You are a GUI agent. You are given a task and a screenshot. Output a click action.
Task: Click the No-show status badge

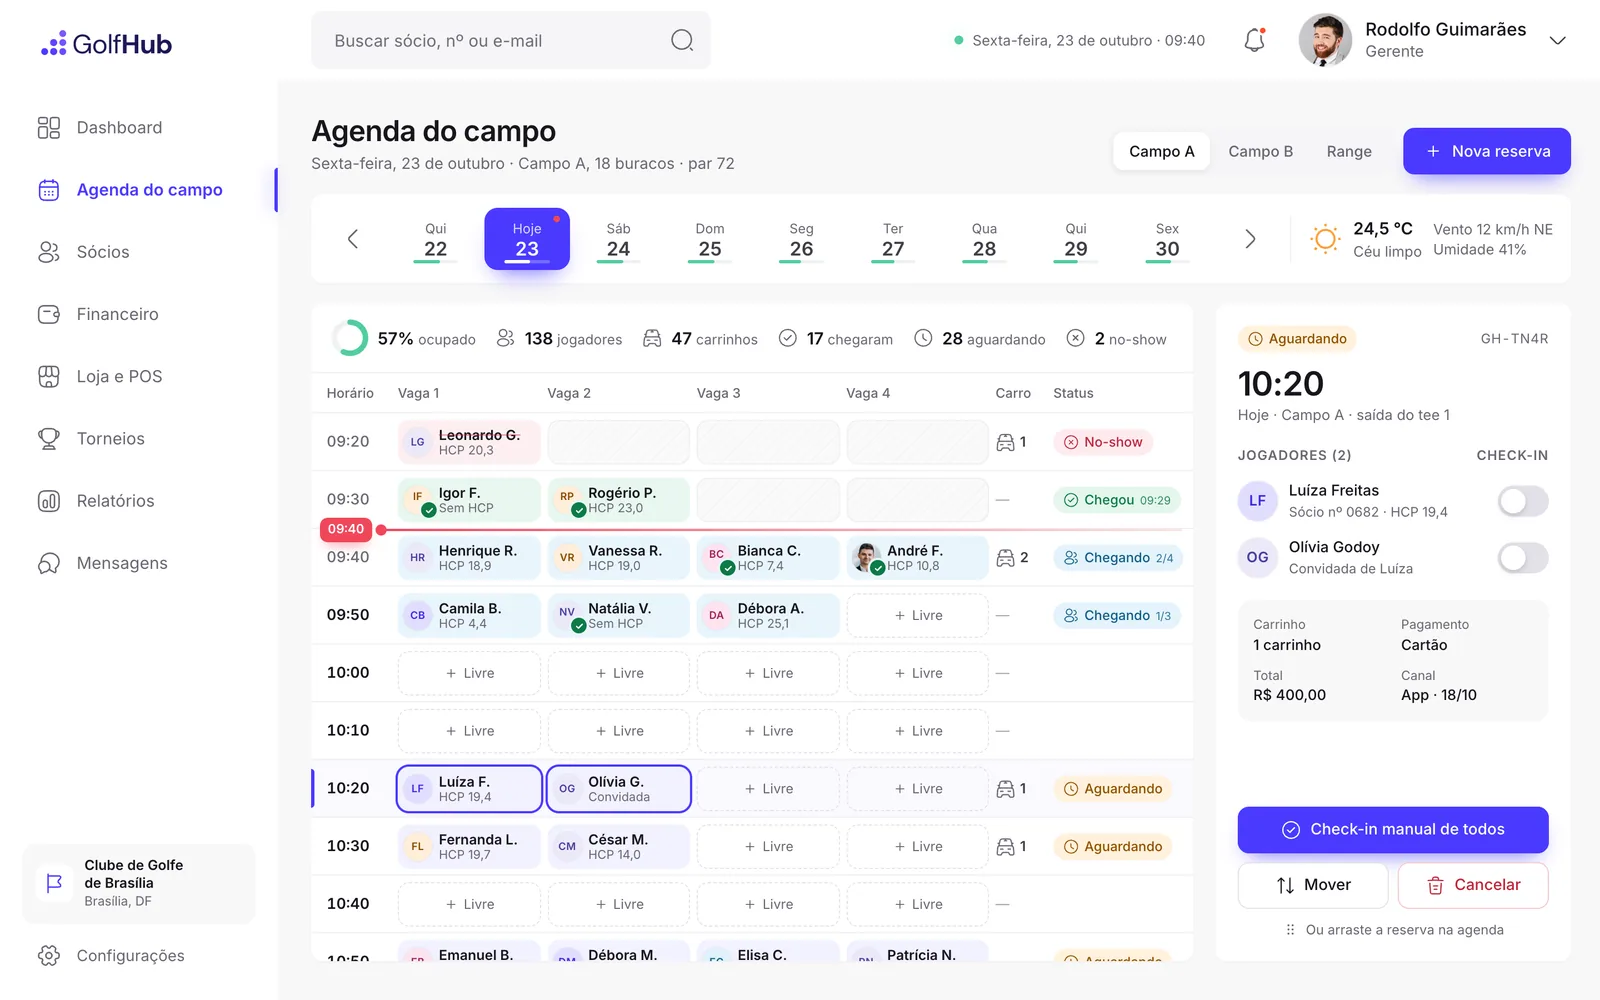tap(1103, 442)
